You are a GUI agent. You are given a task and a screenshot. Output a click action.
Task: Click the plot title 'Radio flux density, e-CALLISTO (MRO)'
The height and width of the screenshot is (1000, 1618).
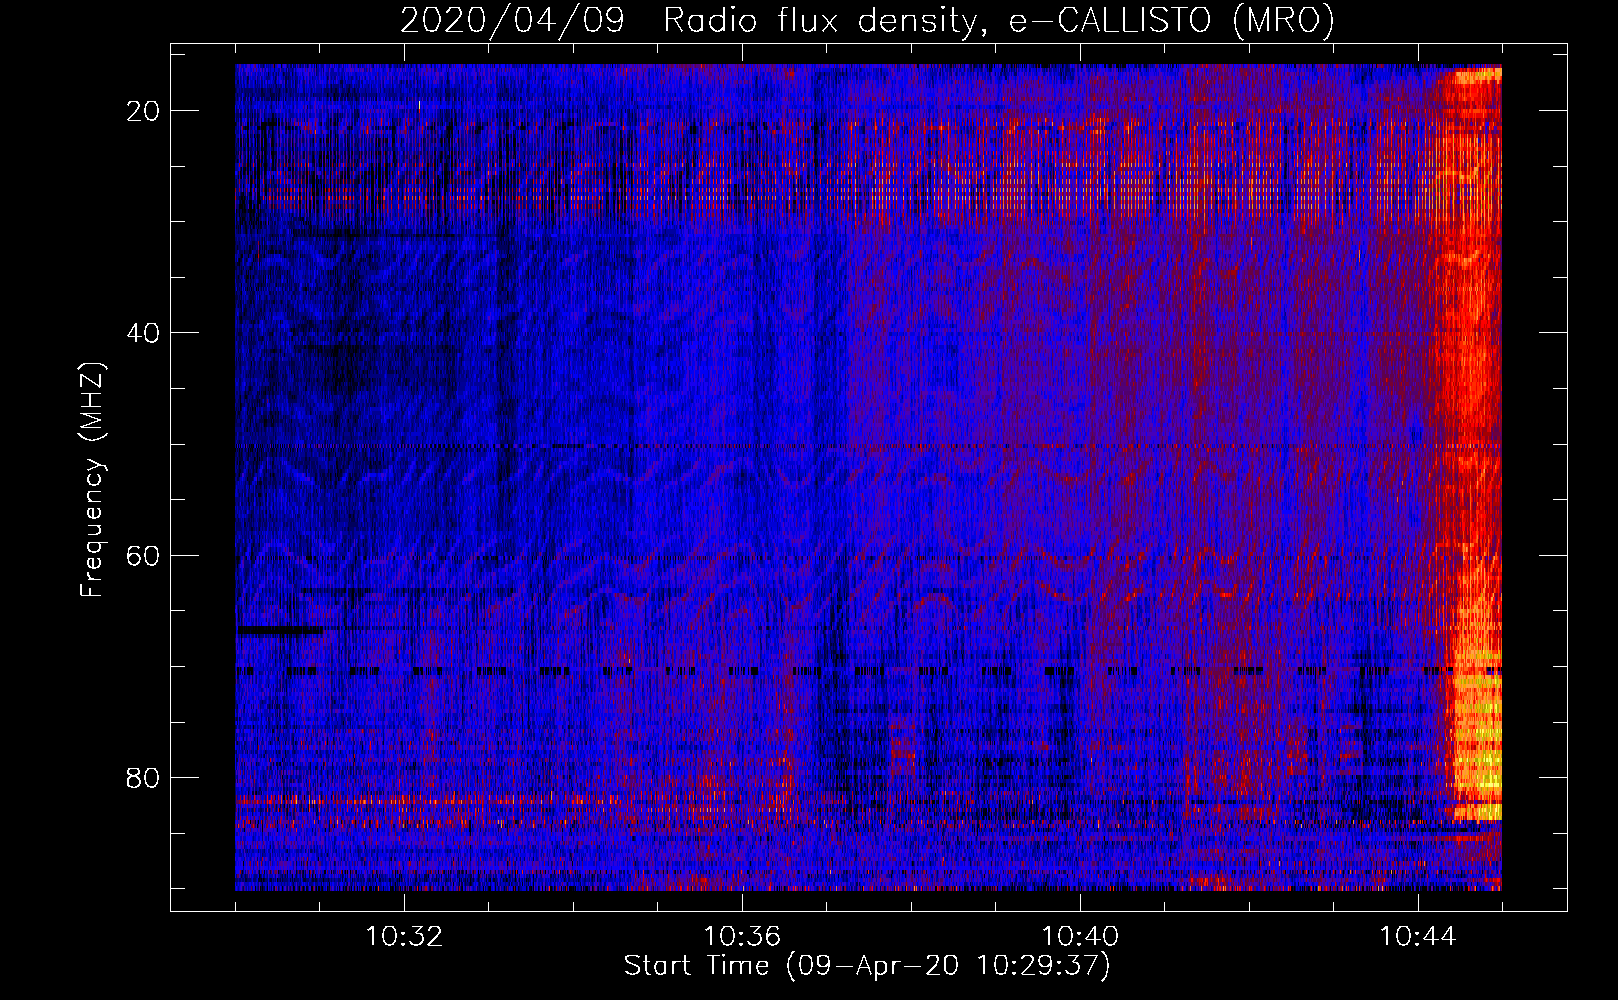999,20
